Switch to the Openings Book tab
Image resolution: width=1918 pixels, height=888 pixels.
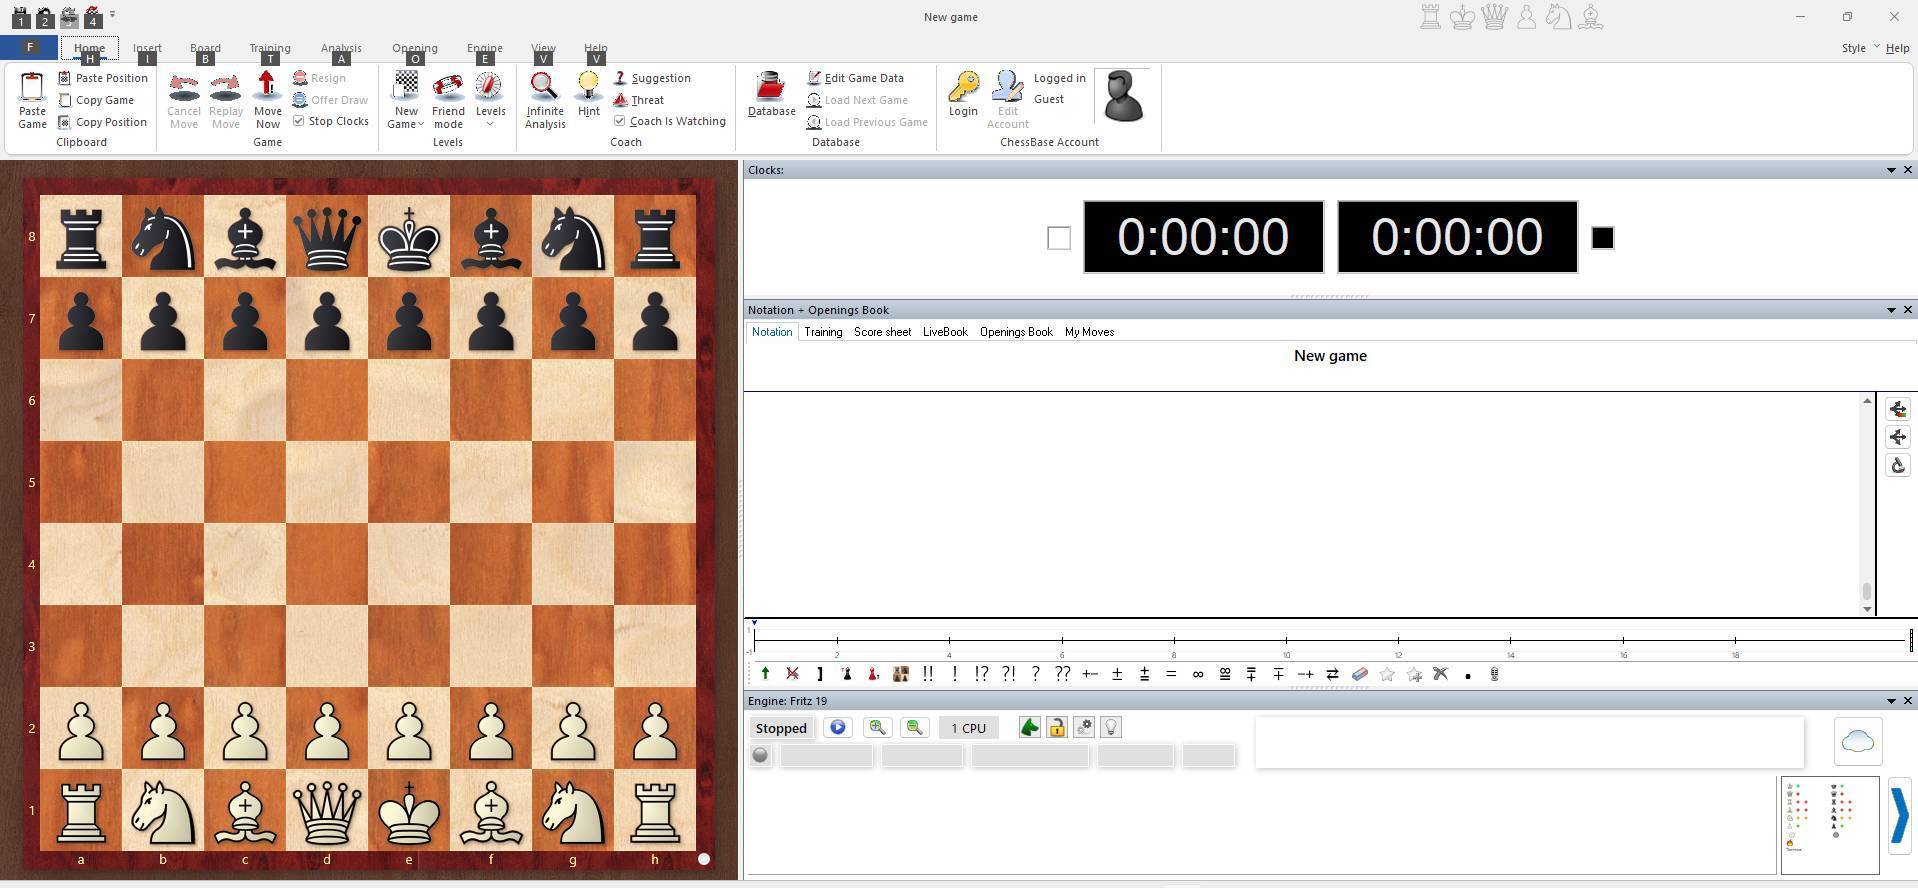(1015, 332)
